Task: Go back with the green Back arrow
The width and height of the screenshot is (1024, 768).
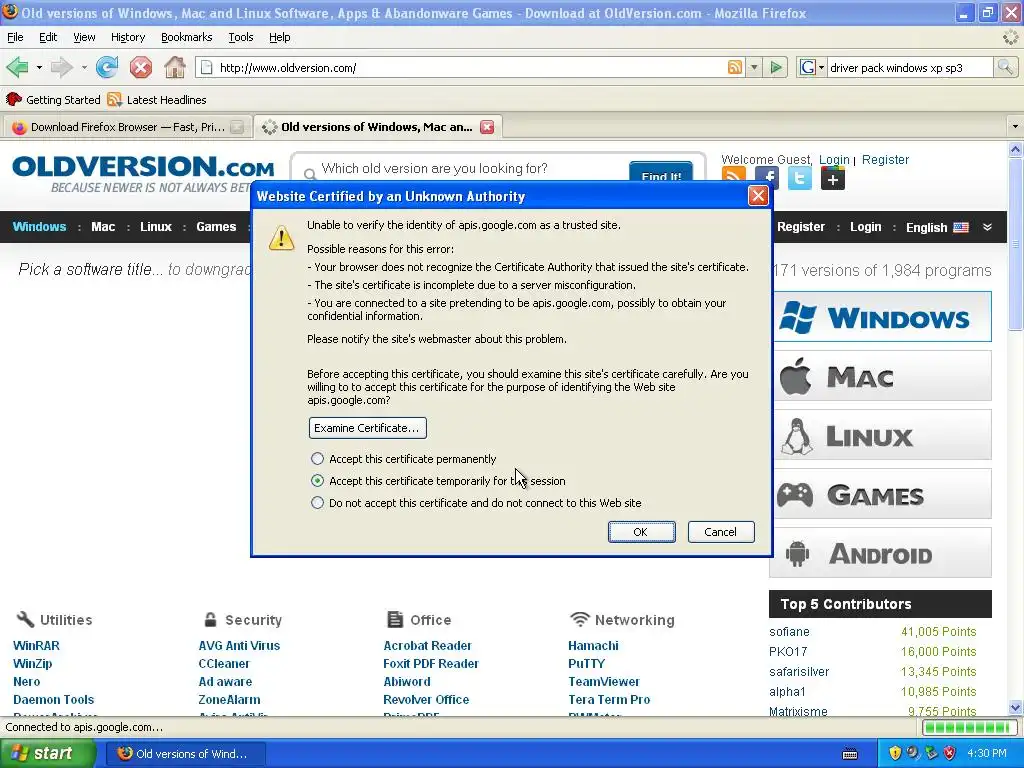Action: click(x=17, y=67)
